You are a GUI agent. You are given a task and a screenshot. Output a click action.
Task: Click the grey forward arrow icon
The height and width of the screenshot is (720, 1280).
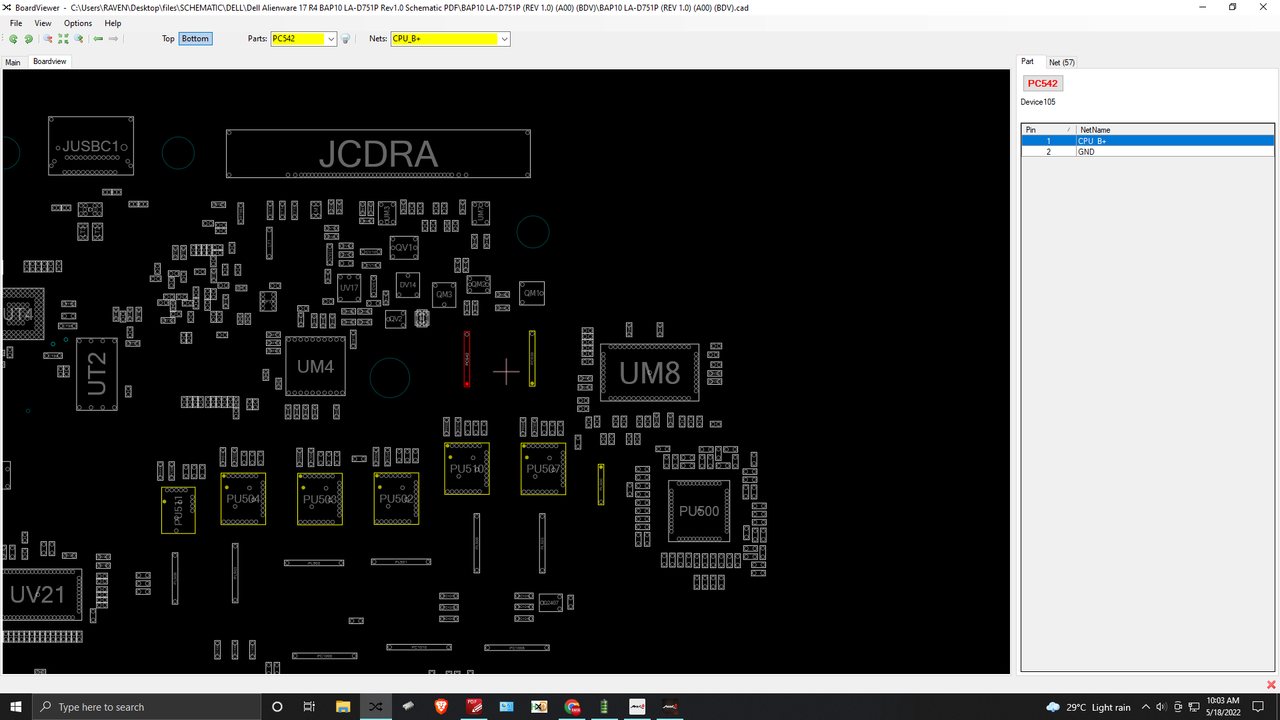coord(113,39)
